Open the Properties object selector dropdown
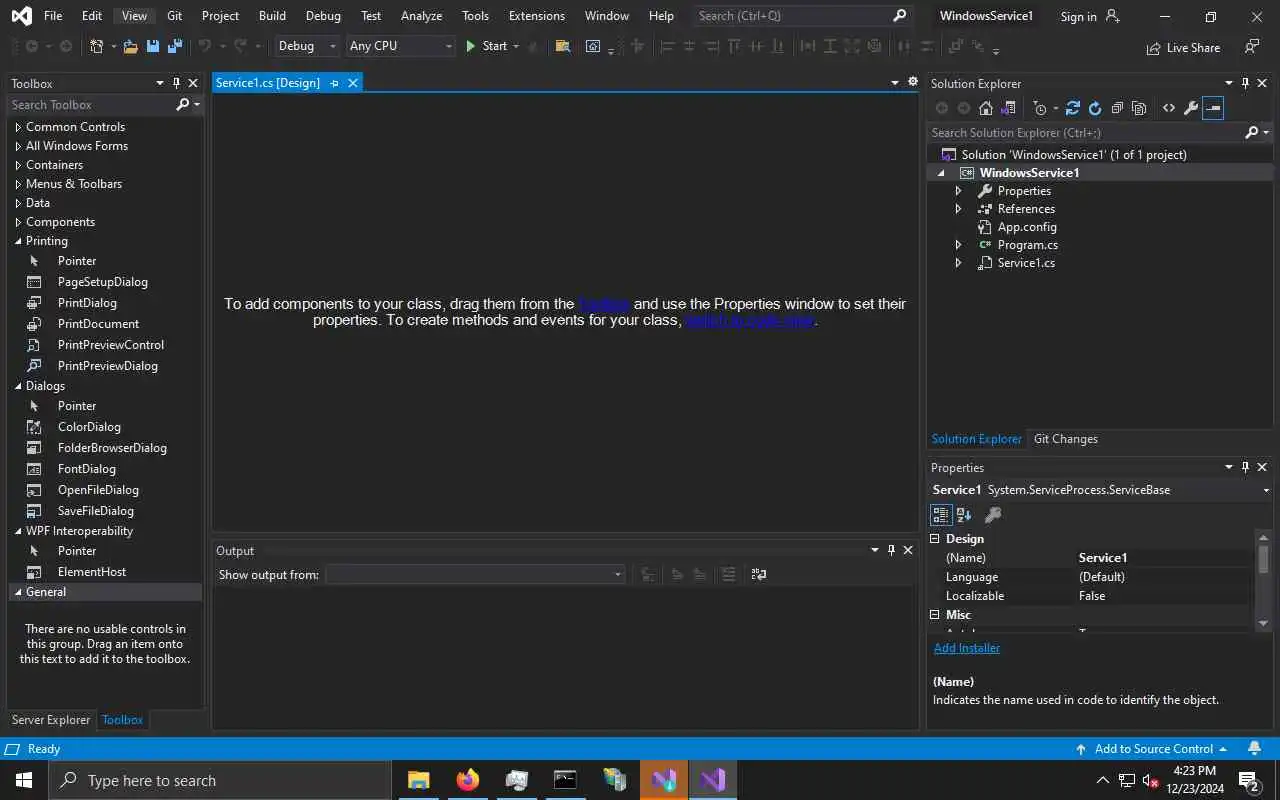Screen dimensions: 1280x800 tap(1266, 490)
